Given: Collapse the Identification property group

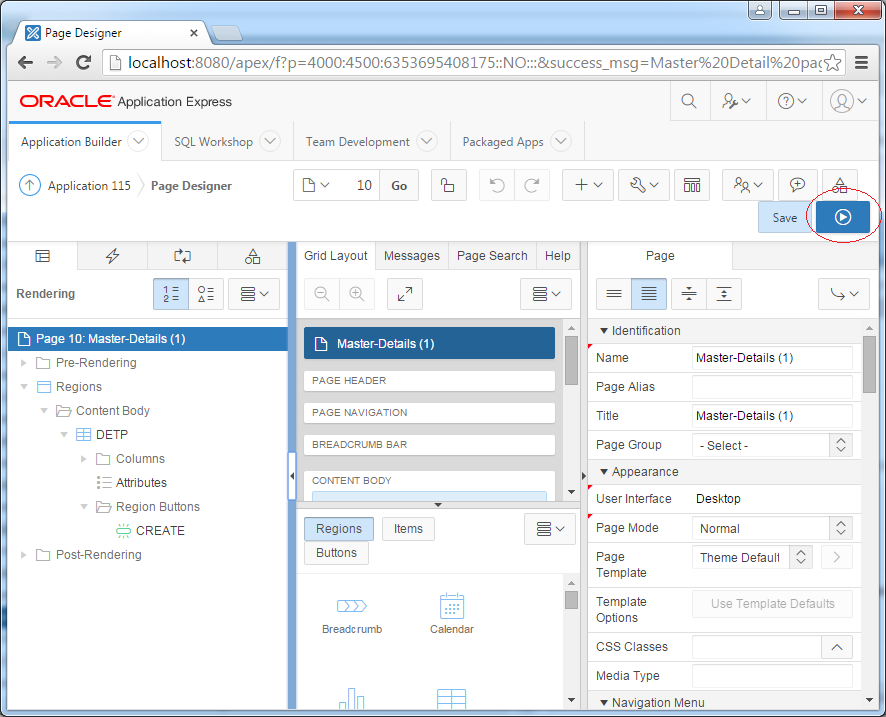Looking at the screenshot, I should pos(604,331).
